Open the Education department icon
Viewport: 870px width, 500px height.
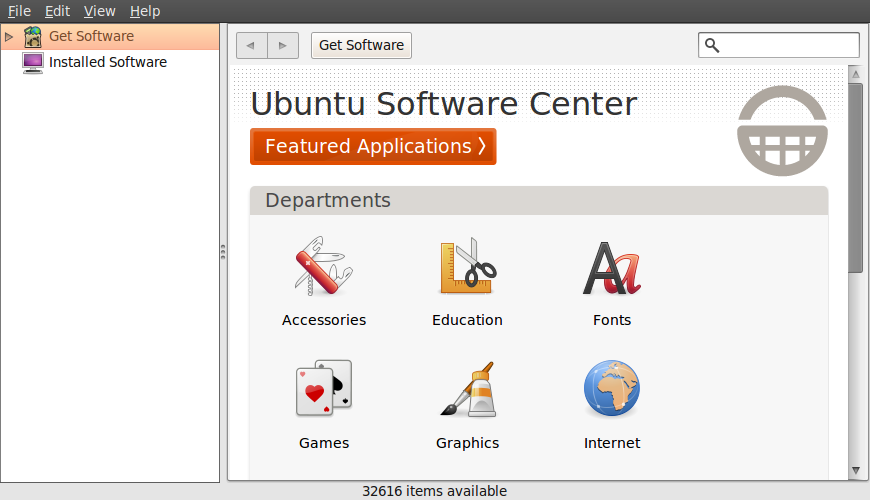pos(467,267)
